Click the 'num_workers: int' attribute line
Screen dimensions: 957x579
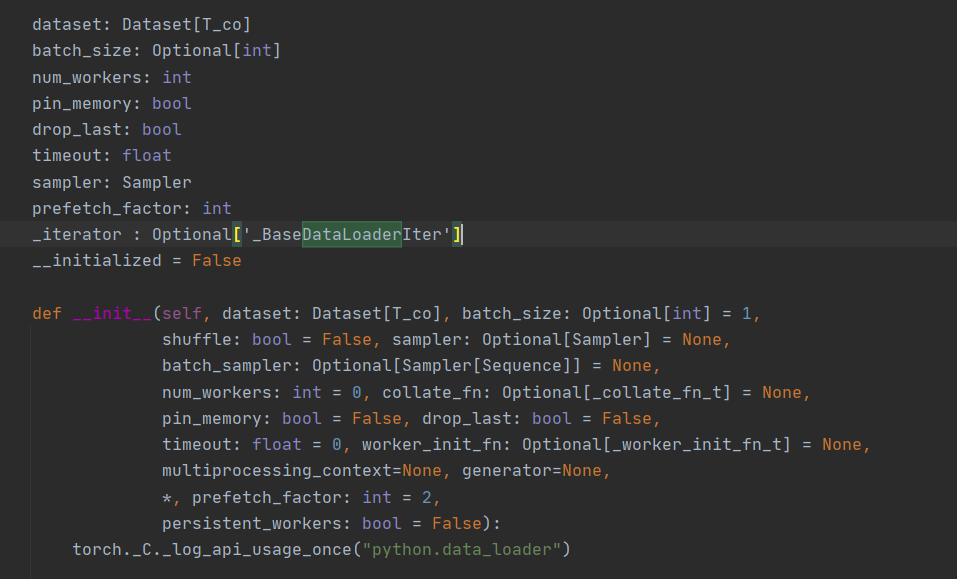point(112,77)
